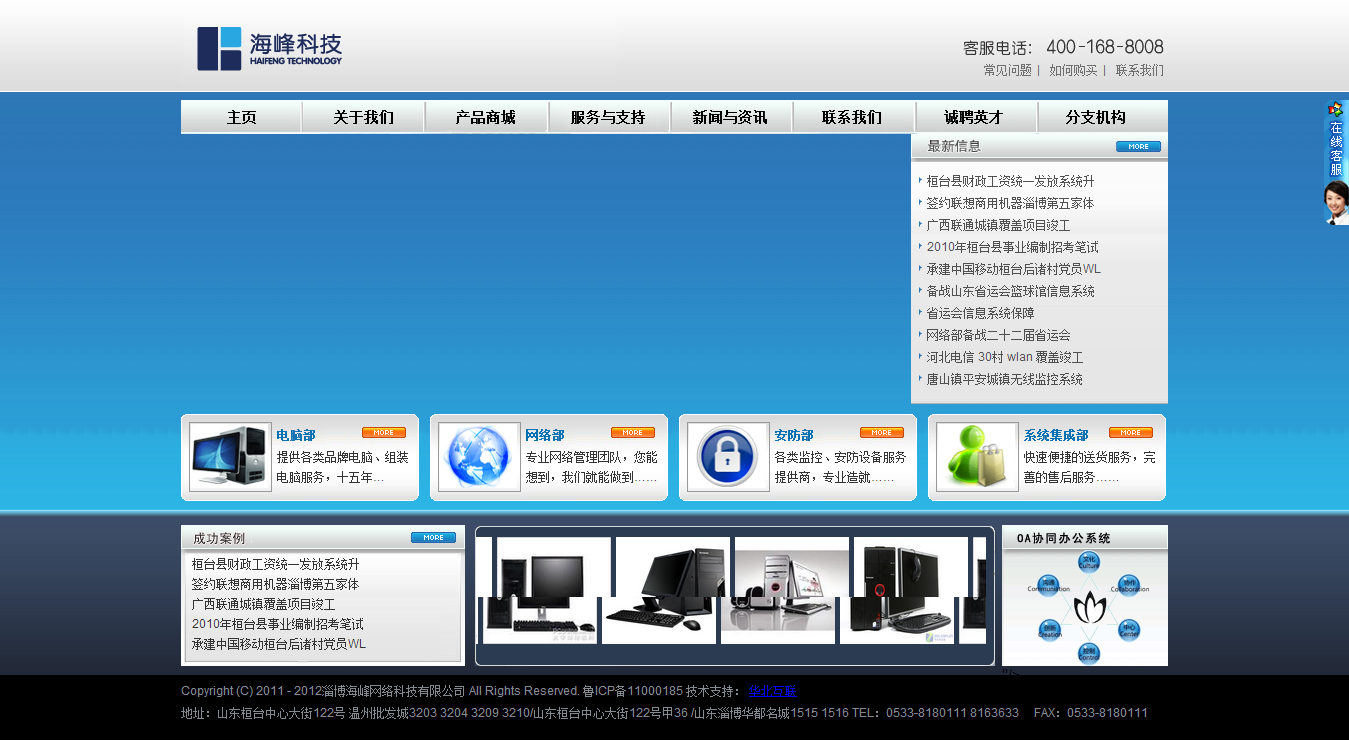Open 承建中国移动桓台后诸村党员WL in 最新信息 list
This screenshot has width=1349, height=741.
1013,269
